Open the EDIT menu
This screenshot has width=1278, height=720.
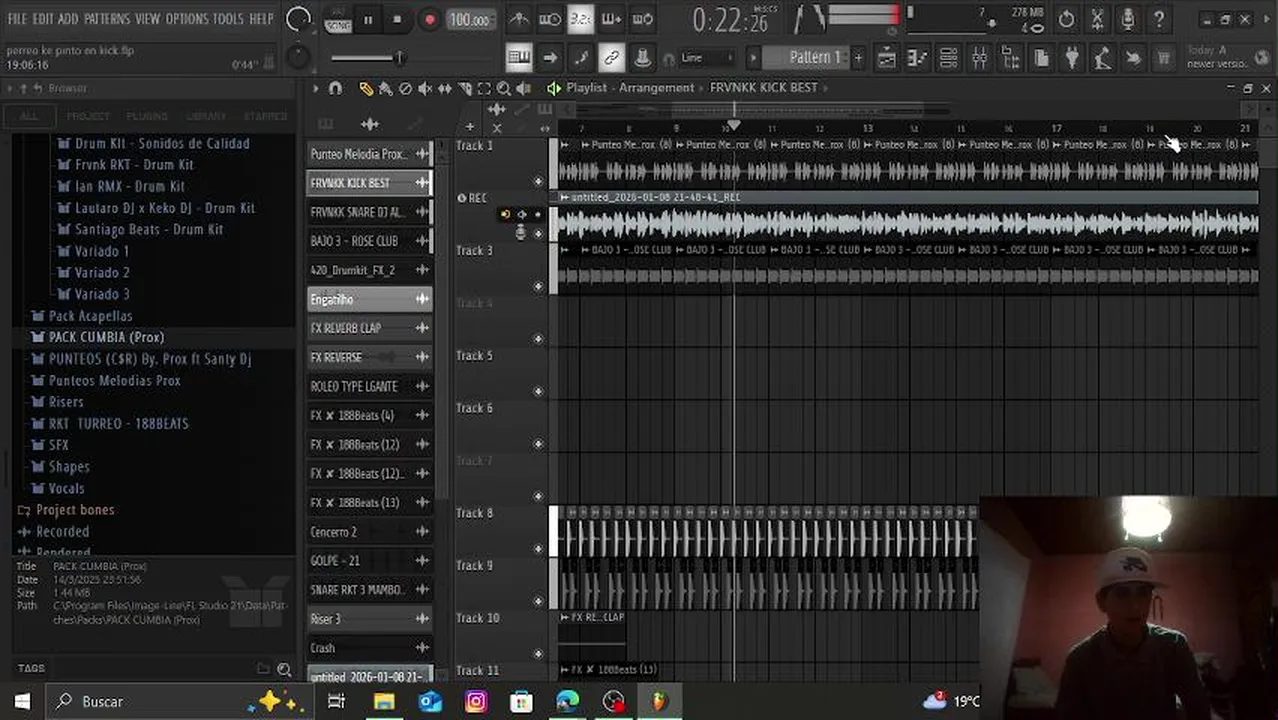42,19
